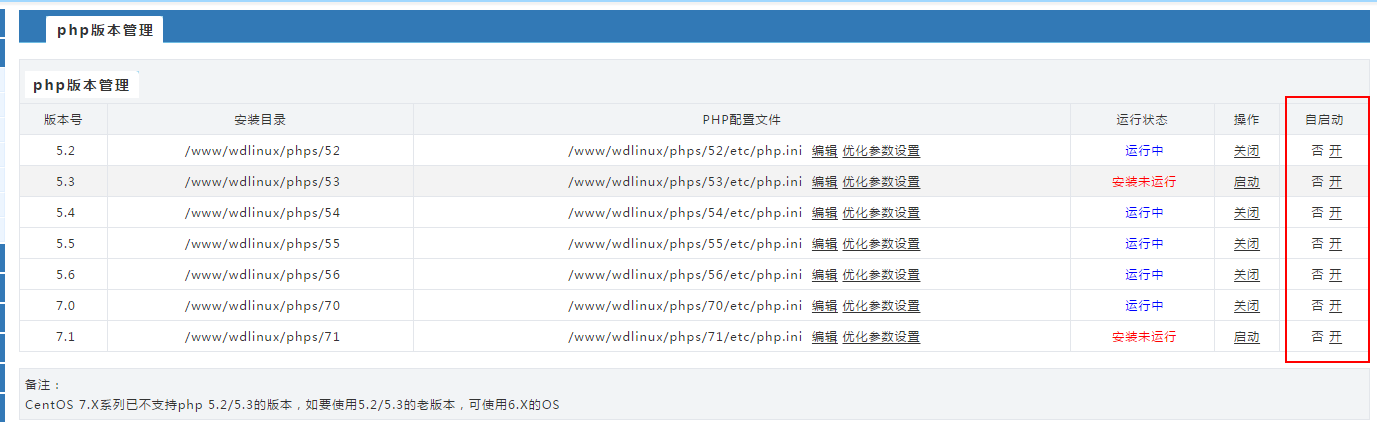Select the 安装目录 column header
Image resolution: width=1377 pixels, height=430 pixels.
pyautogui.click(x=260, y=120)
